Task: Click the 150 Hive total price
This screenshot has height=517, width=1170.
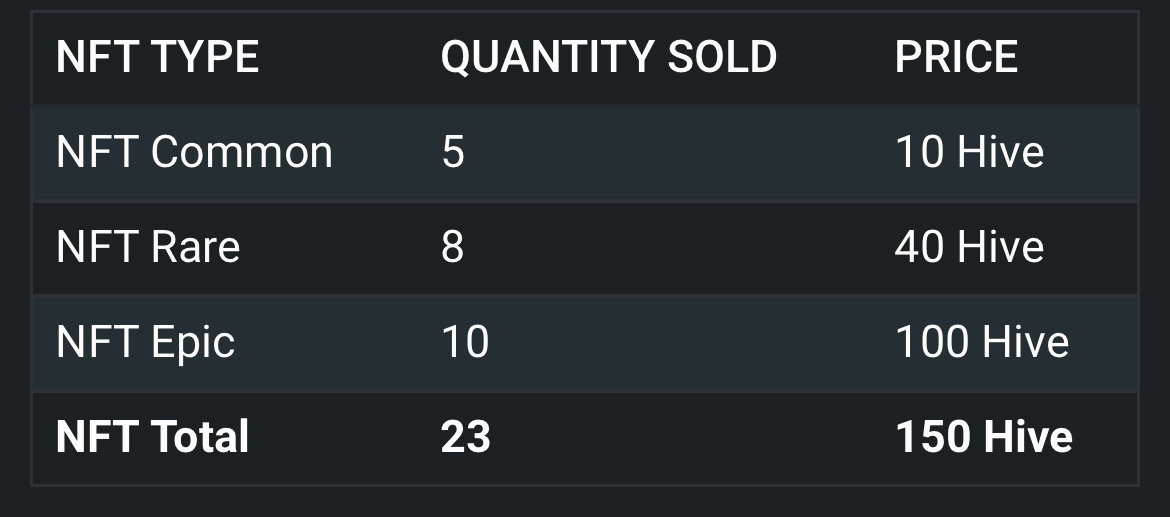Action: pos(983,437)
